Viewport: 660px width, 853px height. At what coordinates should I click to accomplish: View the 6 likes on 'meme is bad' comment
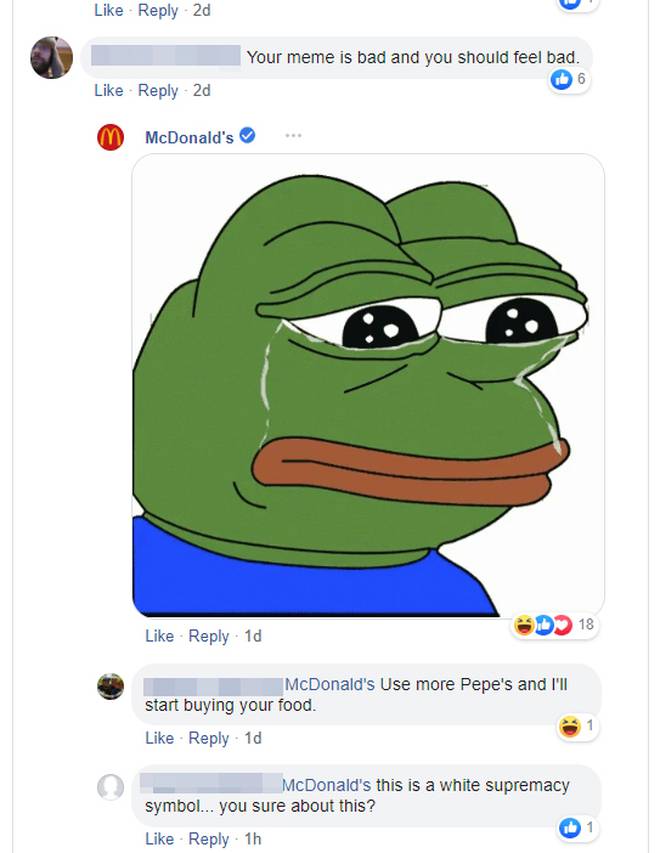tap(569, 79)
